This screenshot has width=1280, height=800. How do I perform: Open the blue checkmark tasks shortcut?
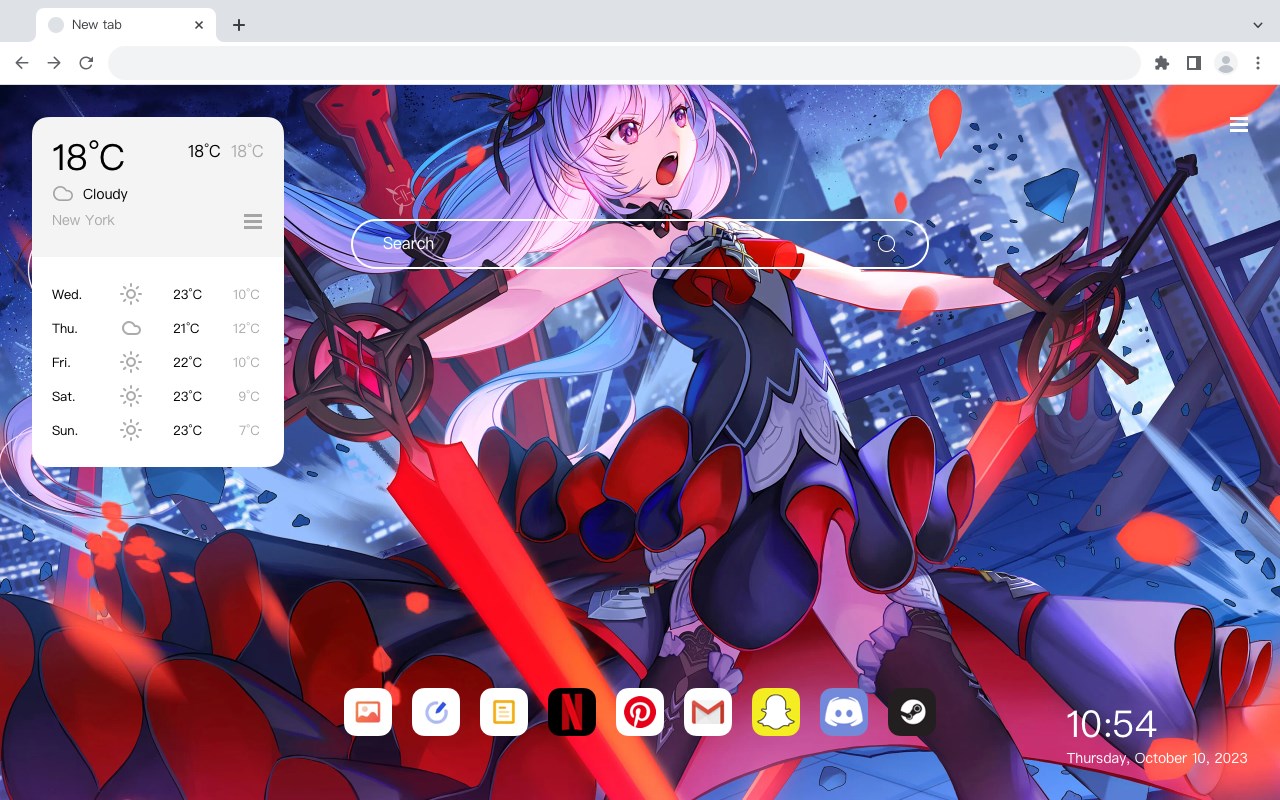coord(436,712)
